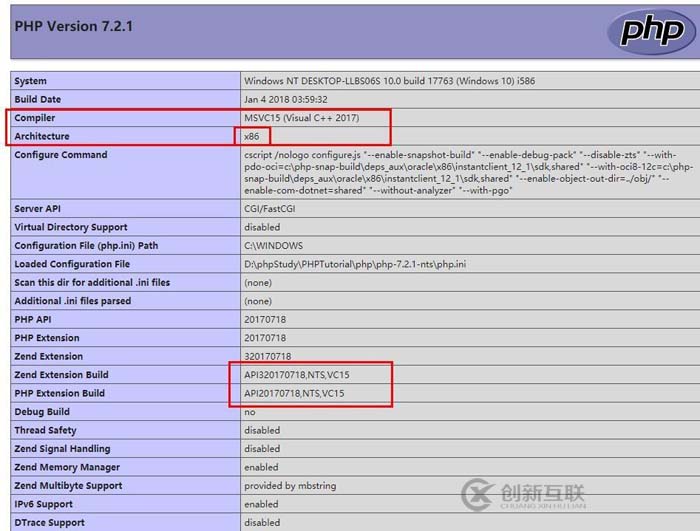
Task: Click the 'Debug Build' label
Action: coord(42,412)
